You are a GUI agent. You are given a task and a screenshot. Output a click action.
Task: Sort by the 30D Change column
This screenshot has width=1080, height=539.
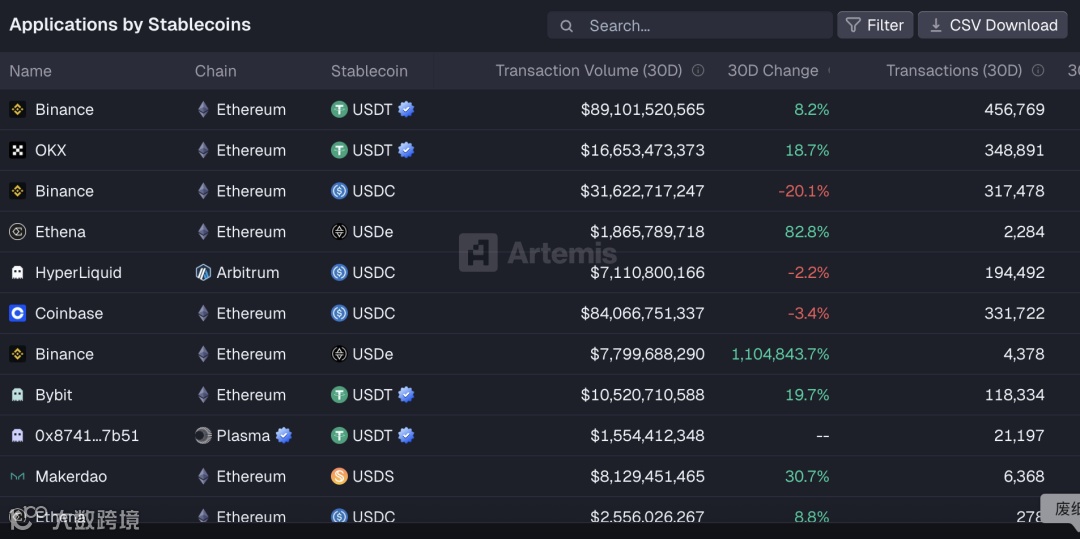click(772, 71)
